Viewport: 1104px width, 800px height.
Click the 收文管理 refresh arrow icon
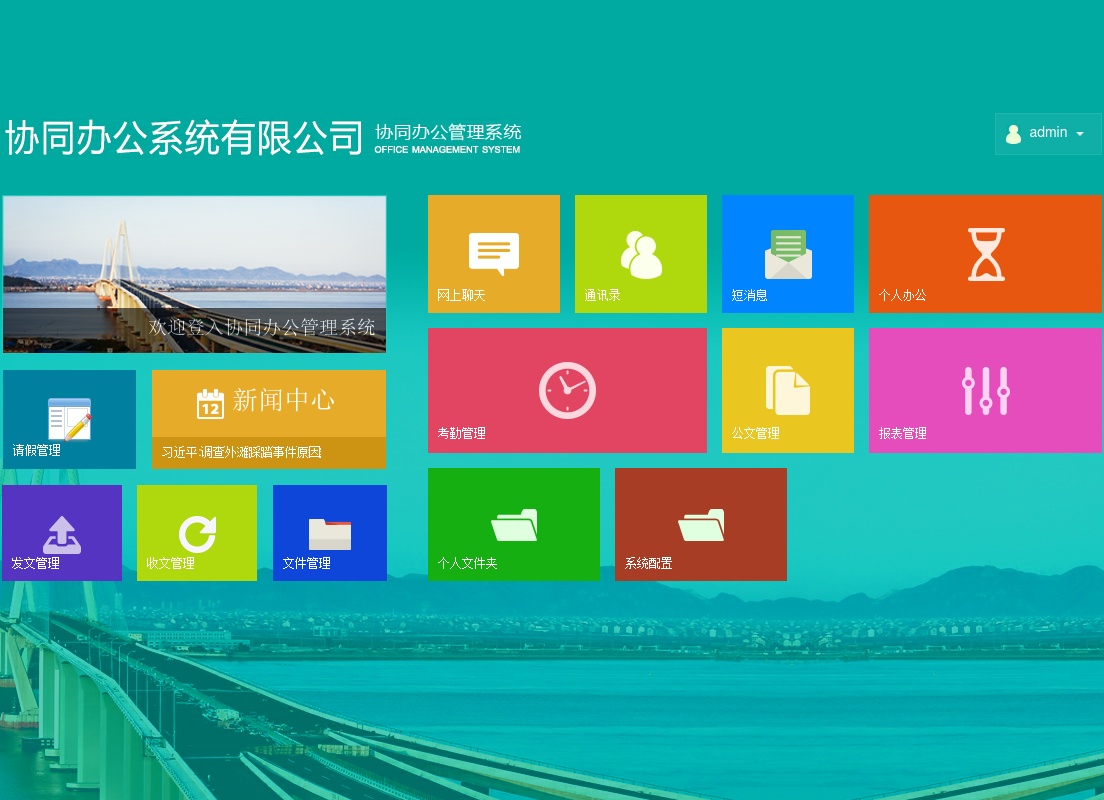(x=197, y=534)
